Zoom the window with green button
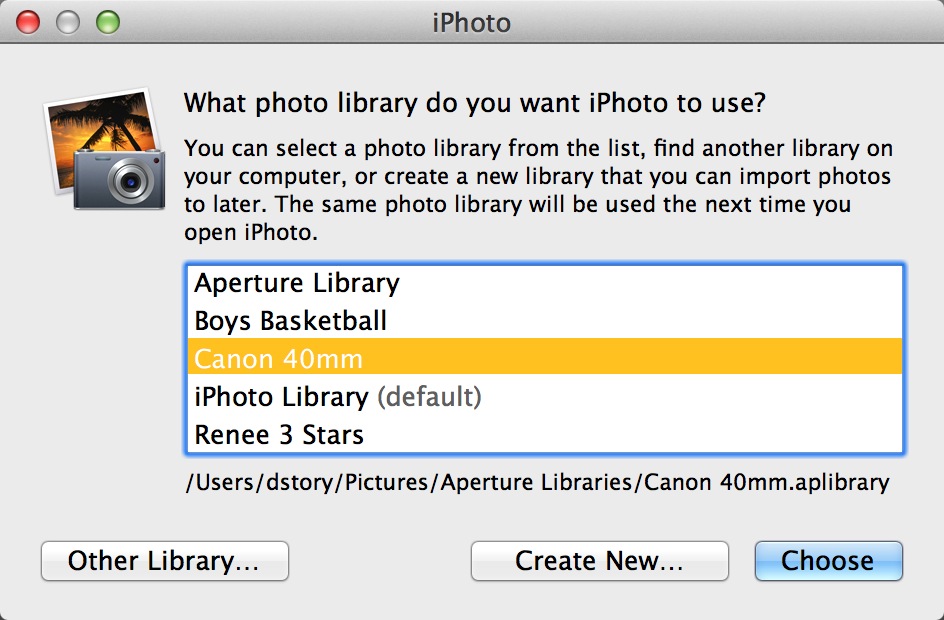 coord(105,20)
